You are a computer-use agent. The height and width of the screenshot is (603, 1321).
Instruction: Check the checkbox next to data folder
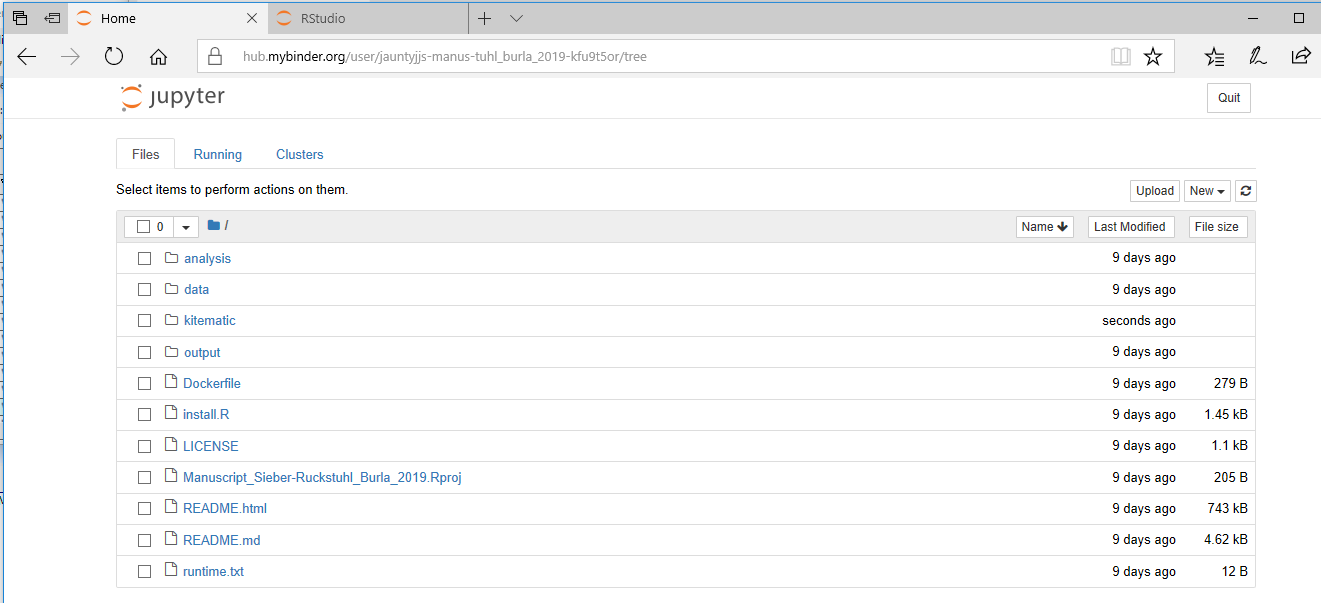point(144,289)
